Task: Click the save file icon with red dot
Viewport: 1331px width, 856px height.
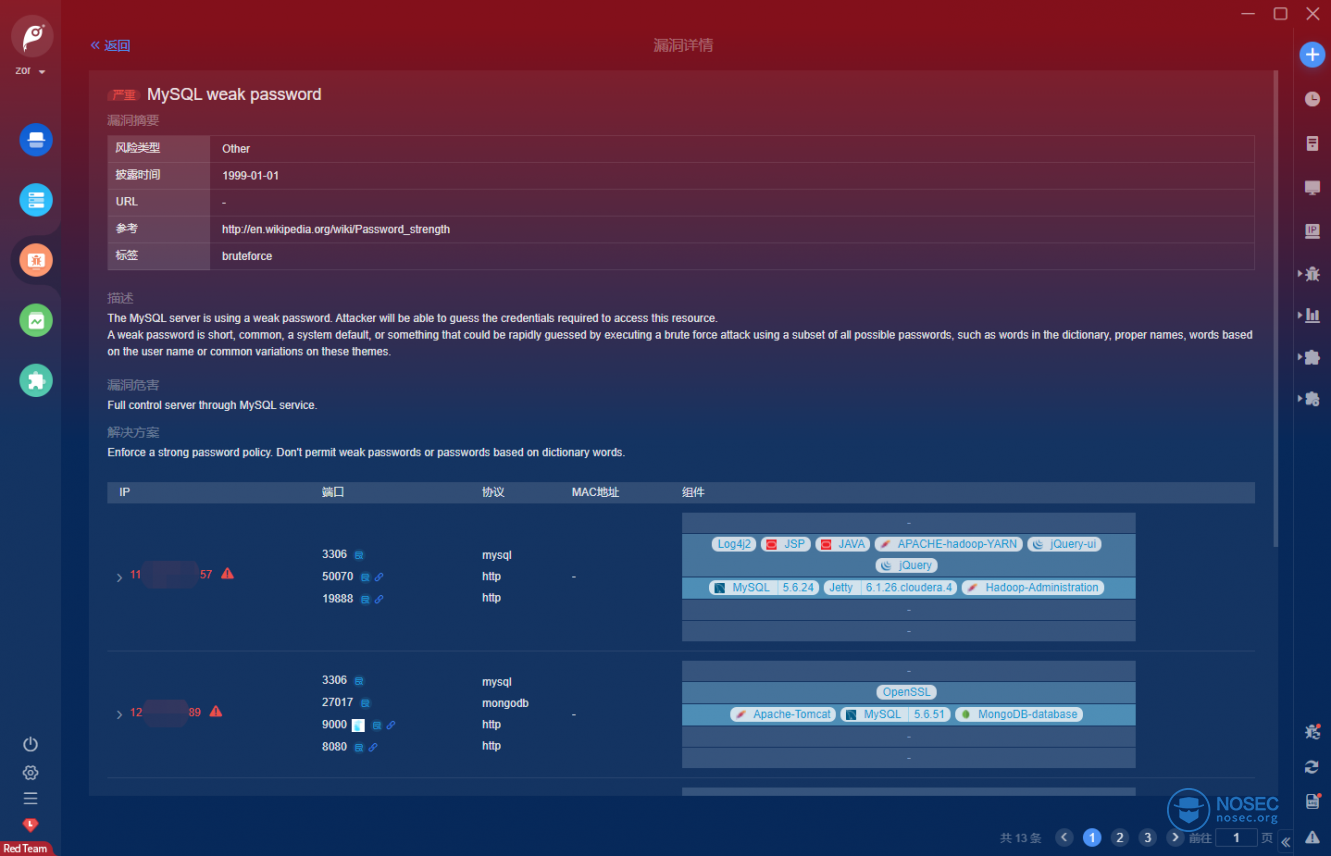Action: coord(1313,801)
